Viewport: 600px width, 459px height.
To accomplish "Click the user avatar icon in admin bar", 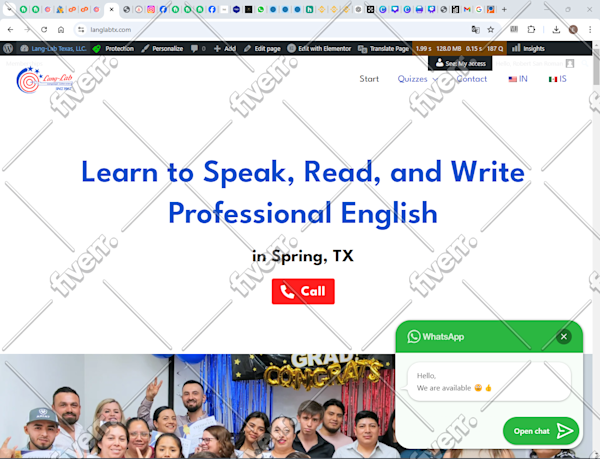I will (570, 63).
